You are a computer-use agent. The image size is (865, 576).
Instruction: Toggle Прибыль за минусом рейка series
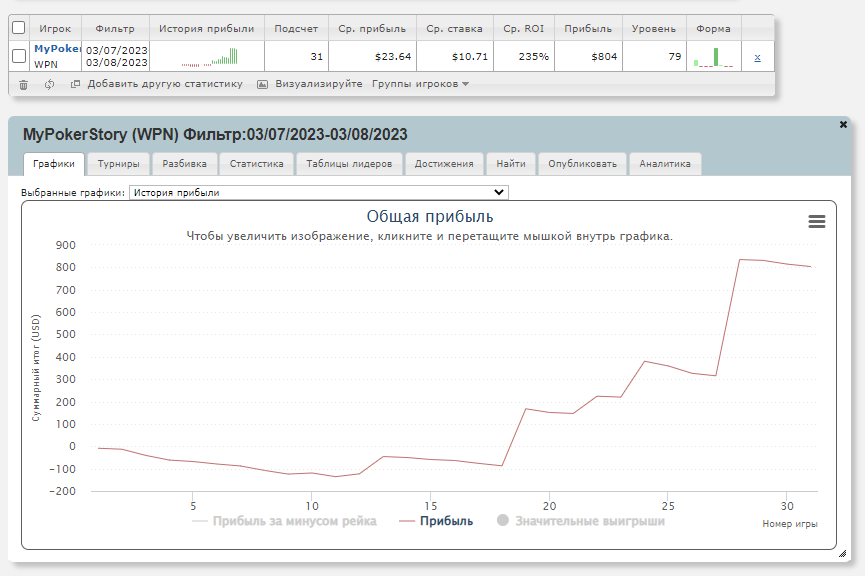[284, 521]
